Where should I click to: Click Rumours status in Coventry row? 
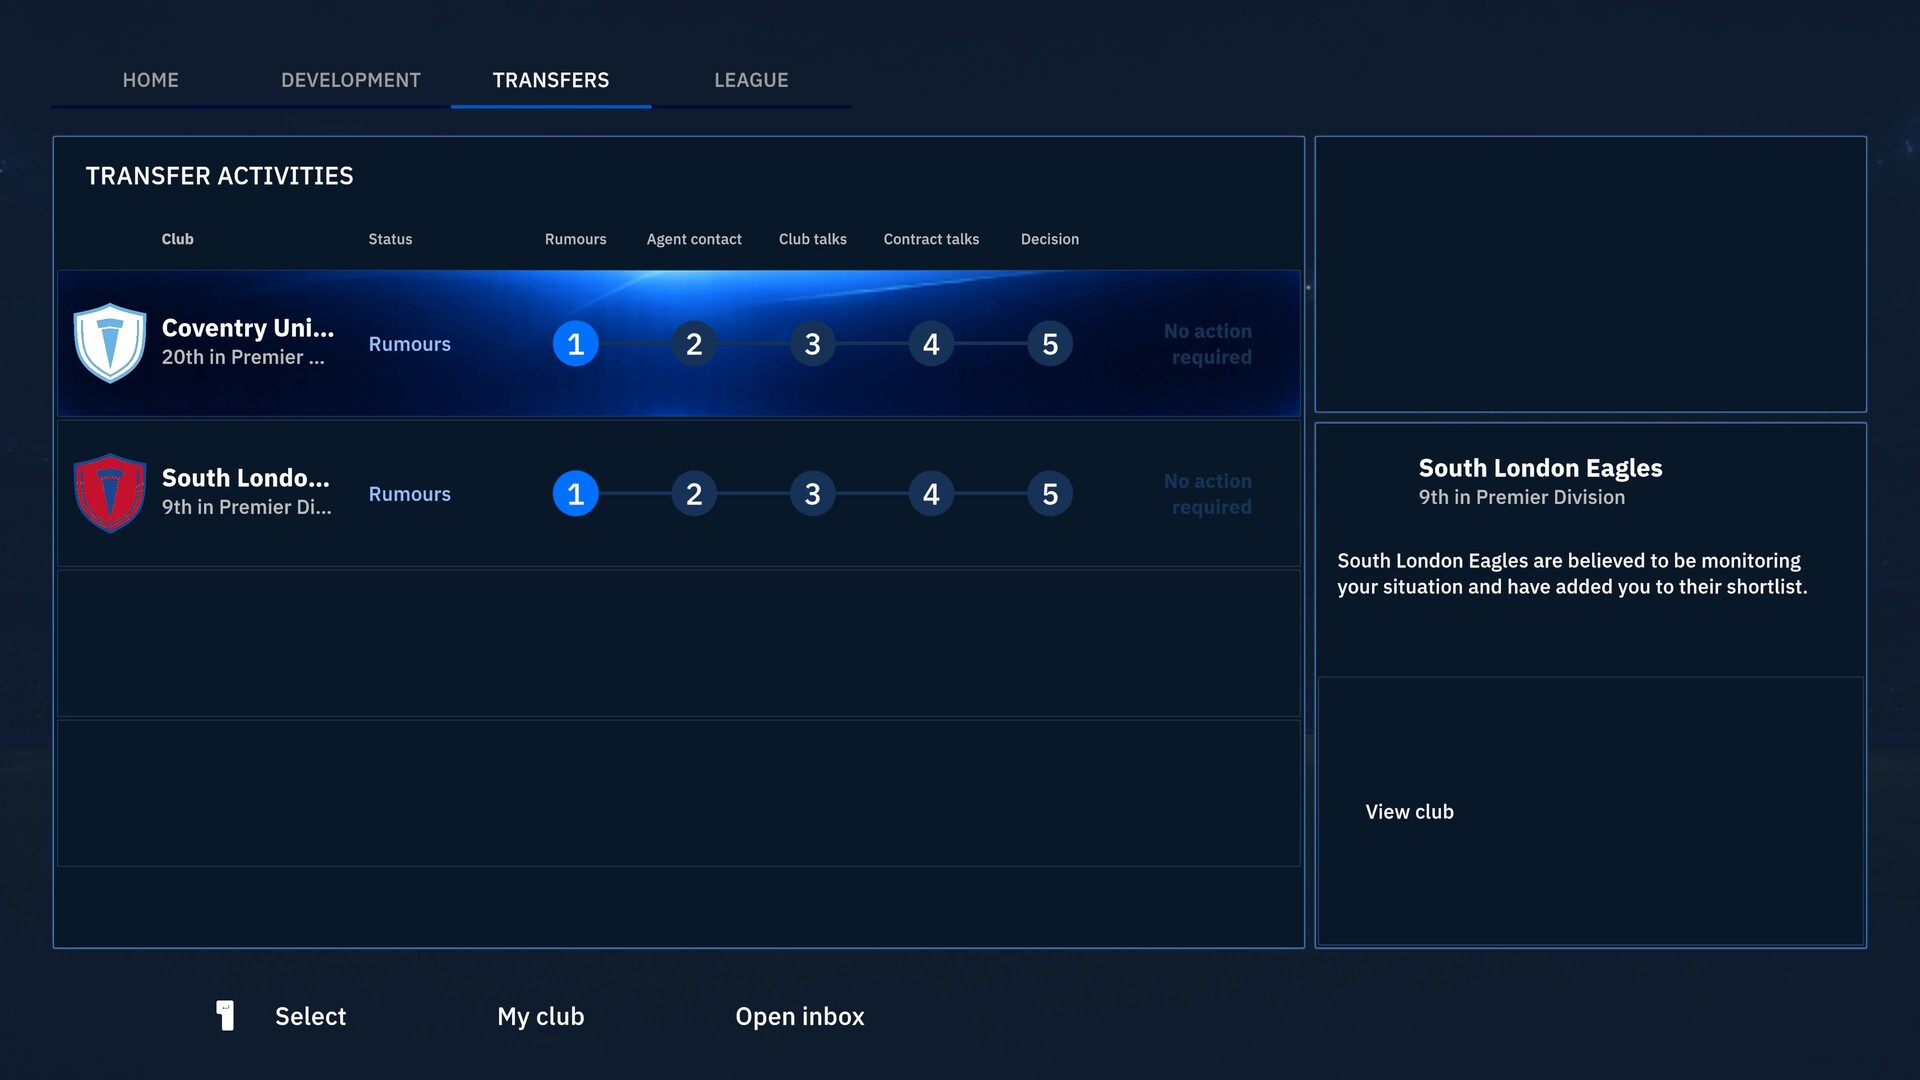pyautogui.click(x=410, y=344)
